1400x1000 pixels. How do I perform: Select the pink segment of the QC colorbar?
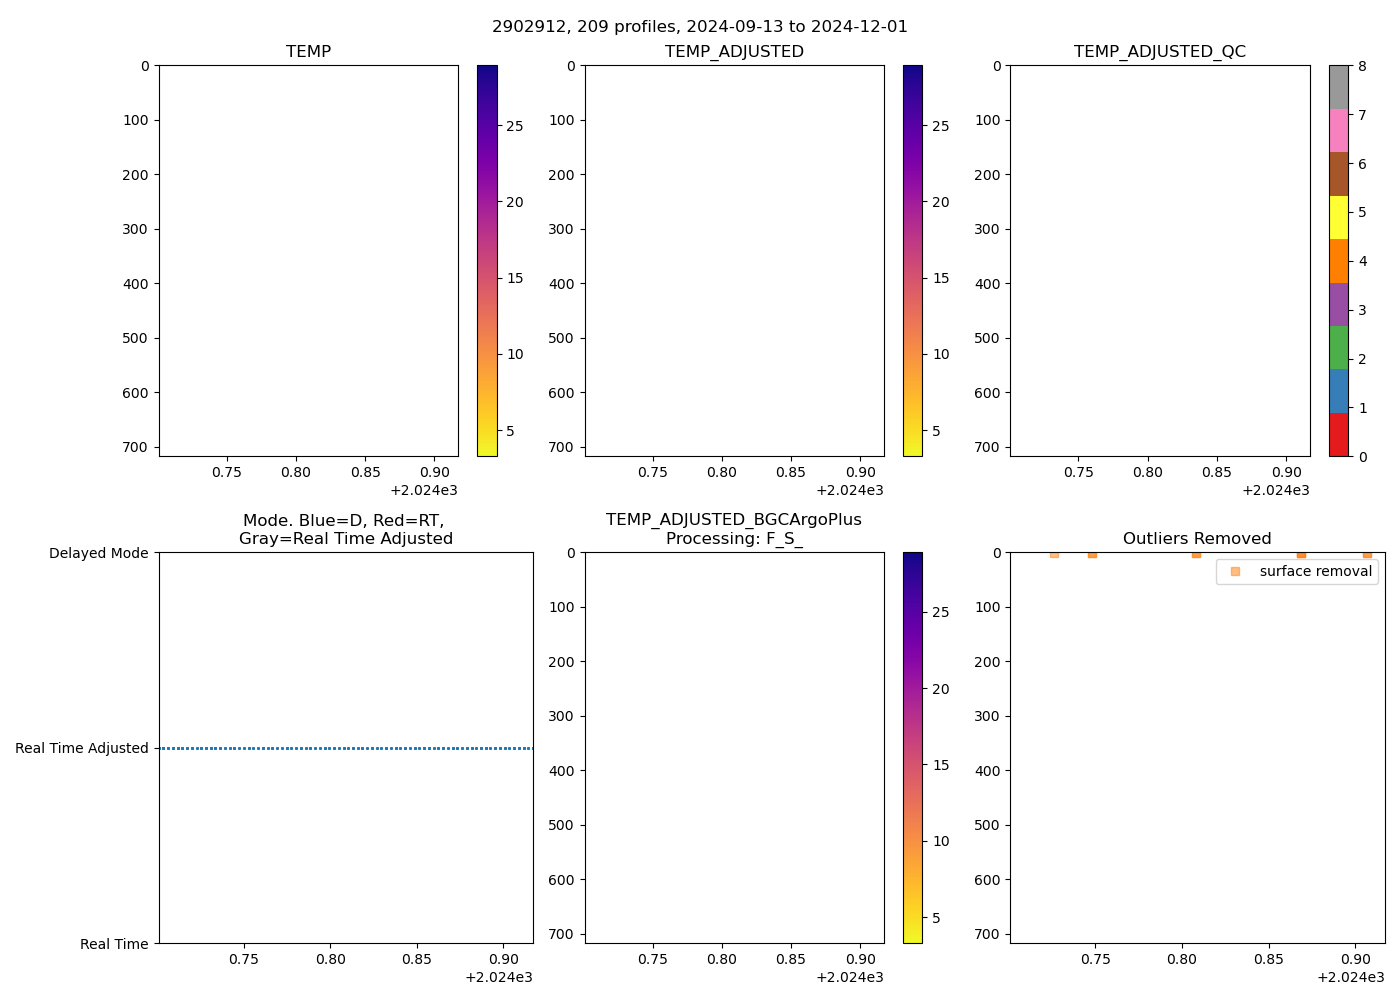1338,130
